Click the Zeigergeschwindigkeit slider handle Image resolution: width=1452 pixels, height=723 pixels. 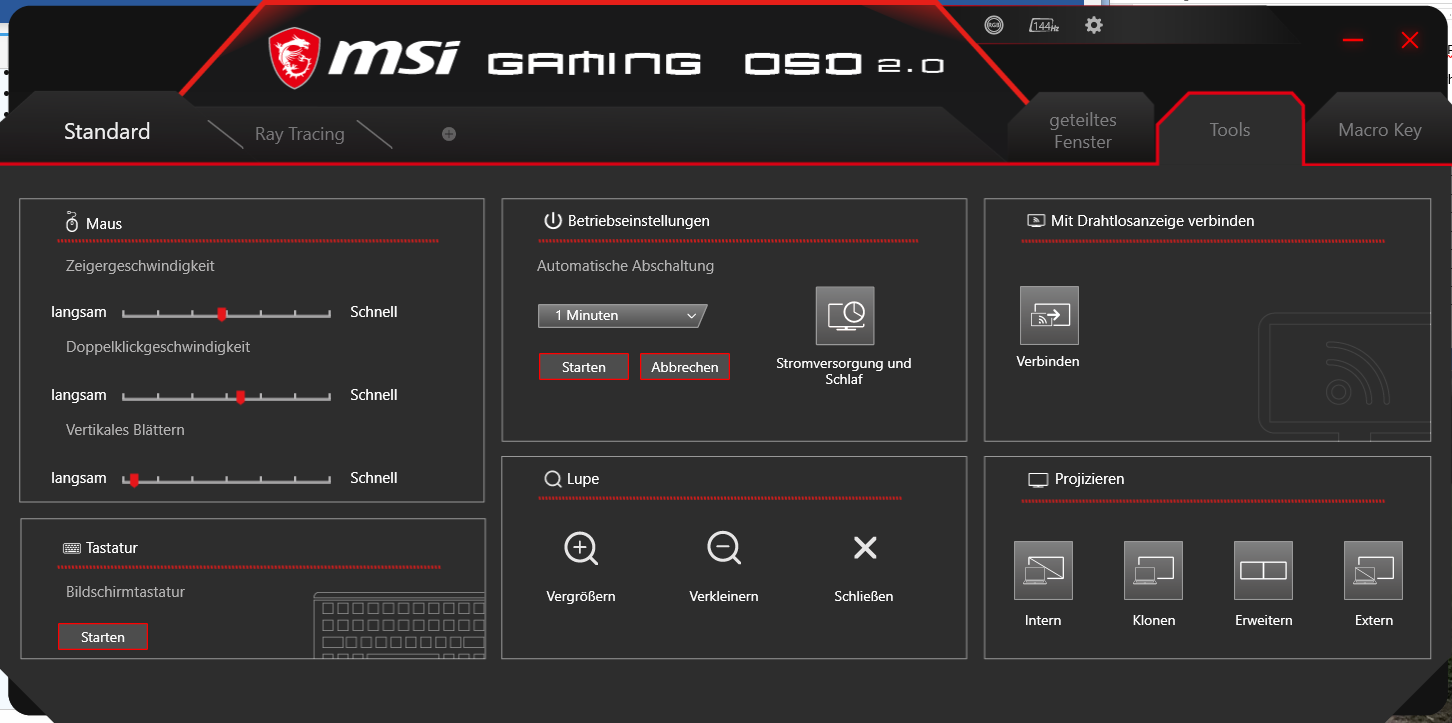222,314
